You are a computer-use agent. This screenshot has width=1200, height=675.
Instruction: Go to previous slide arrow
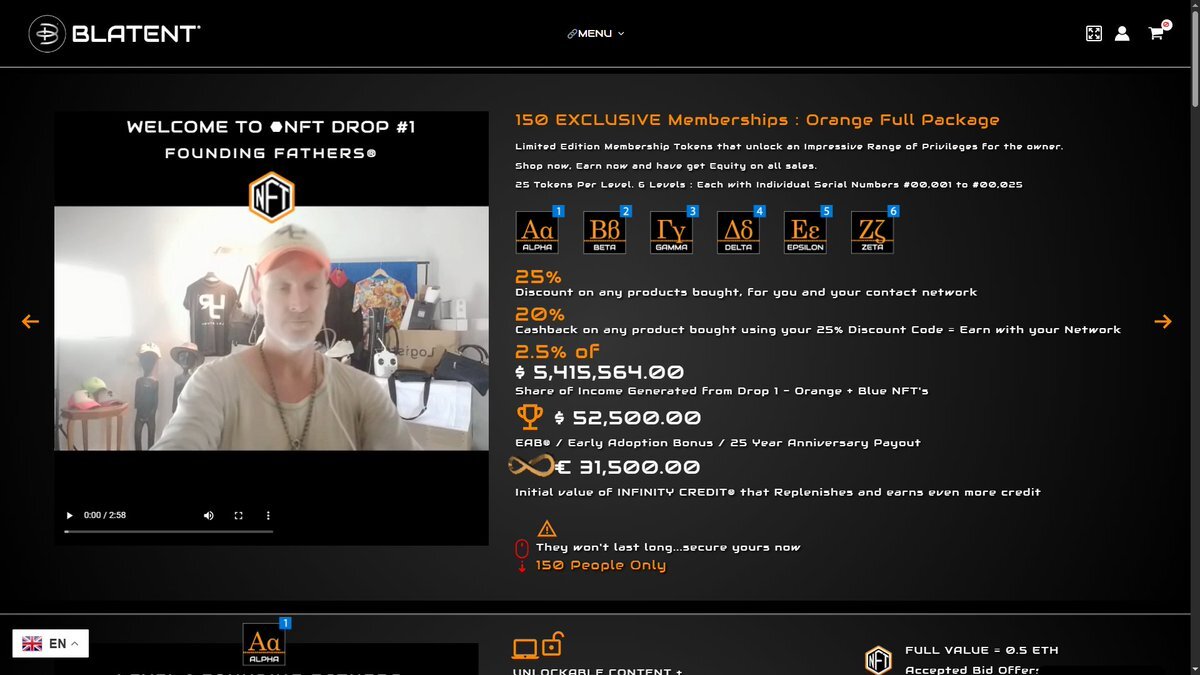(30, 321)
